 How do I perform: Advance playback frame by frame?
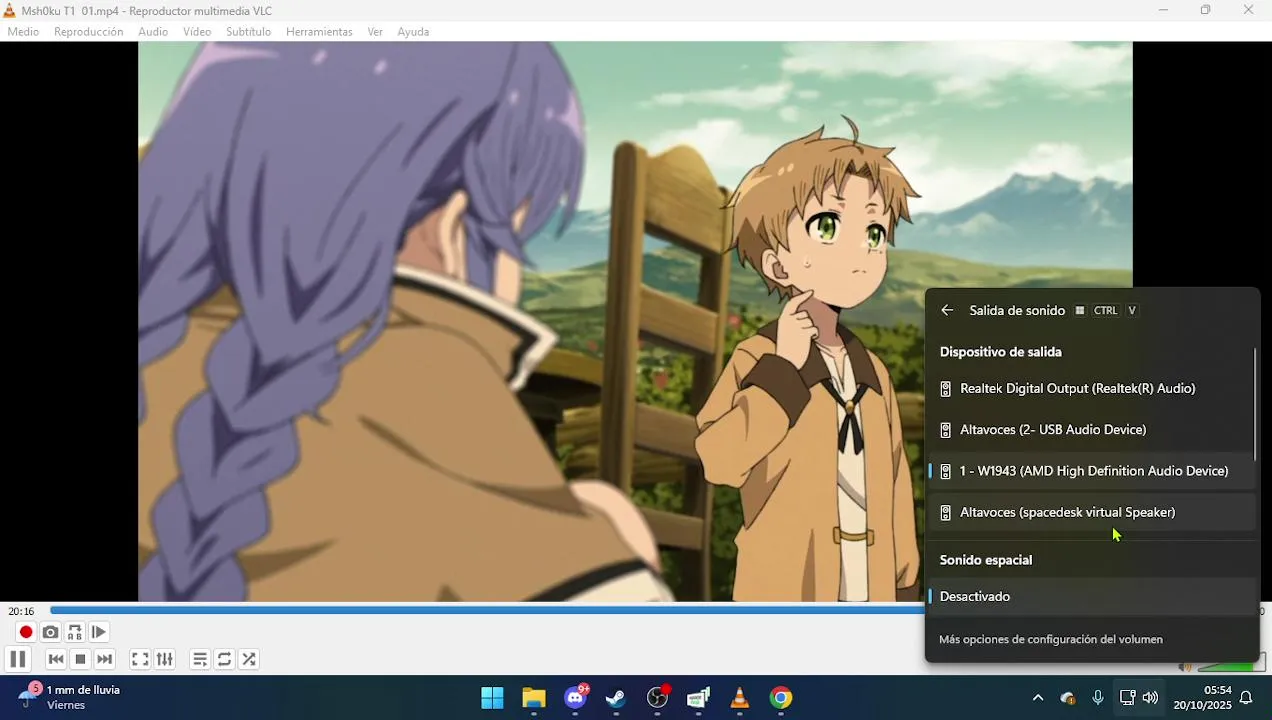99,632
